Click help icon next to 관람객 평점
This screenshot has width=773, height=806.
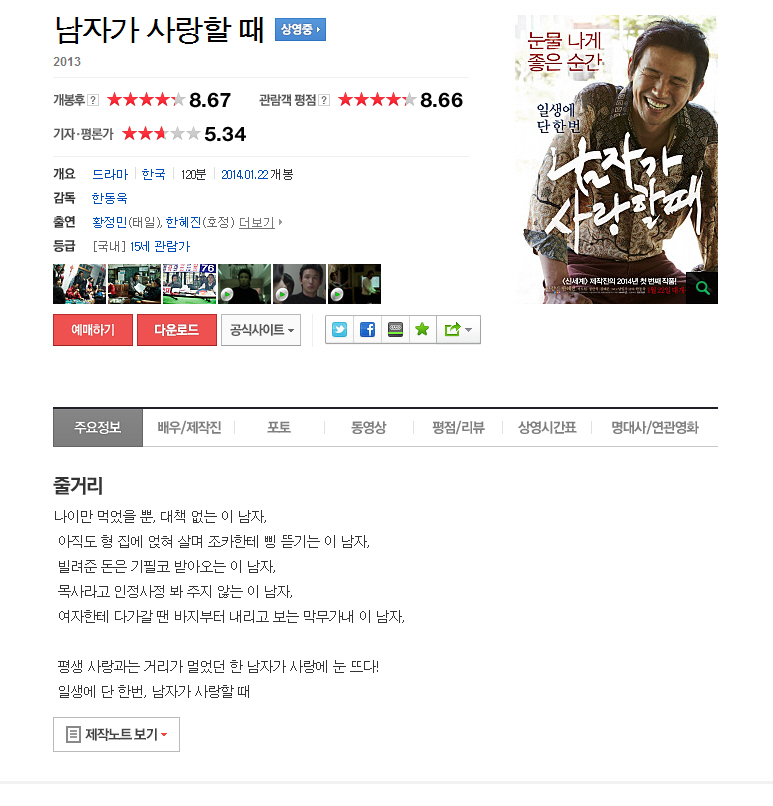click(324, 100)
